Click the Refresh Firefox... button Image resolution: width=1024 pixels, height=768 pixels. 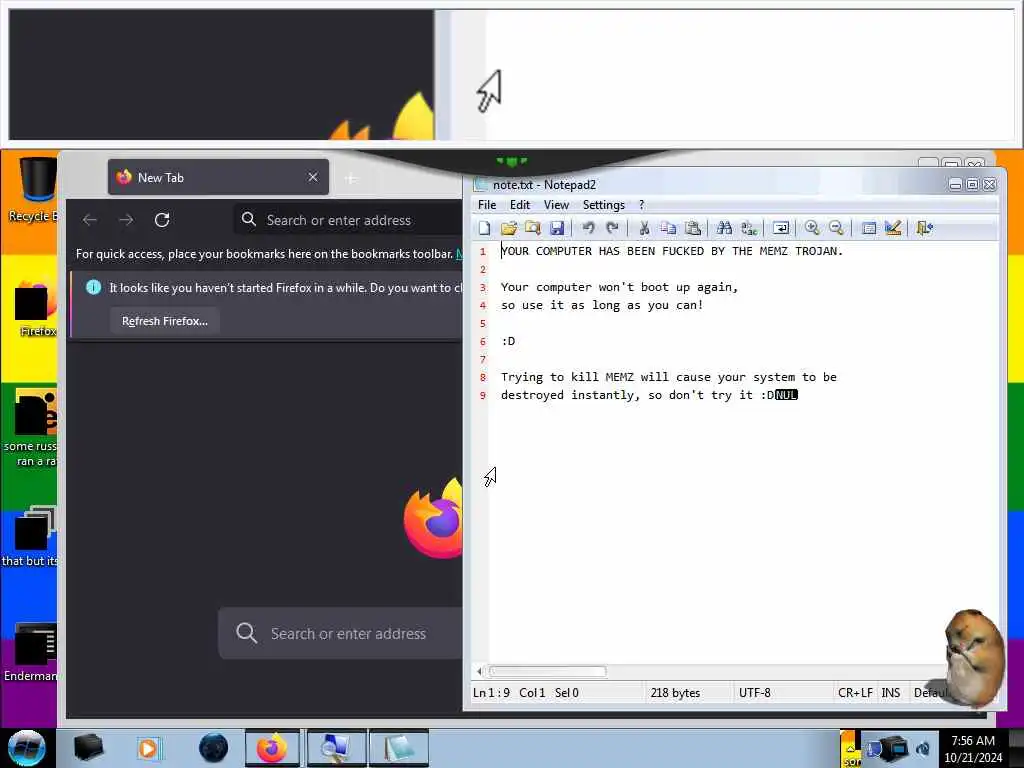165,321
